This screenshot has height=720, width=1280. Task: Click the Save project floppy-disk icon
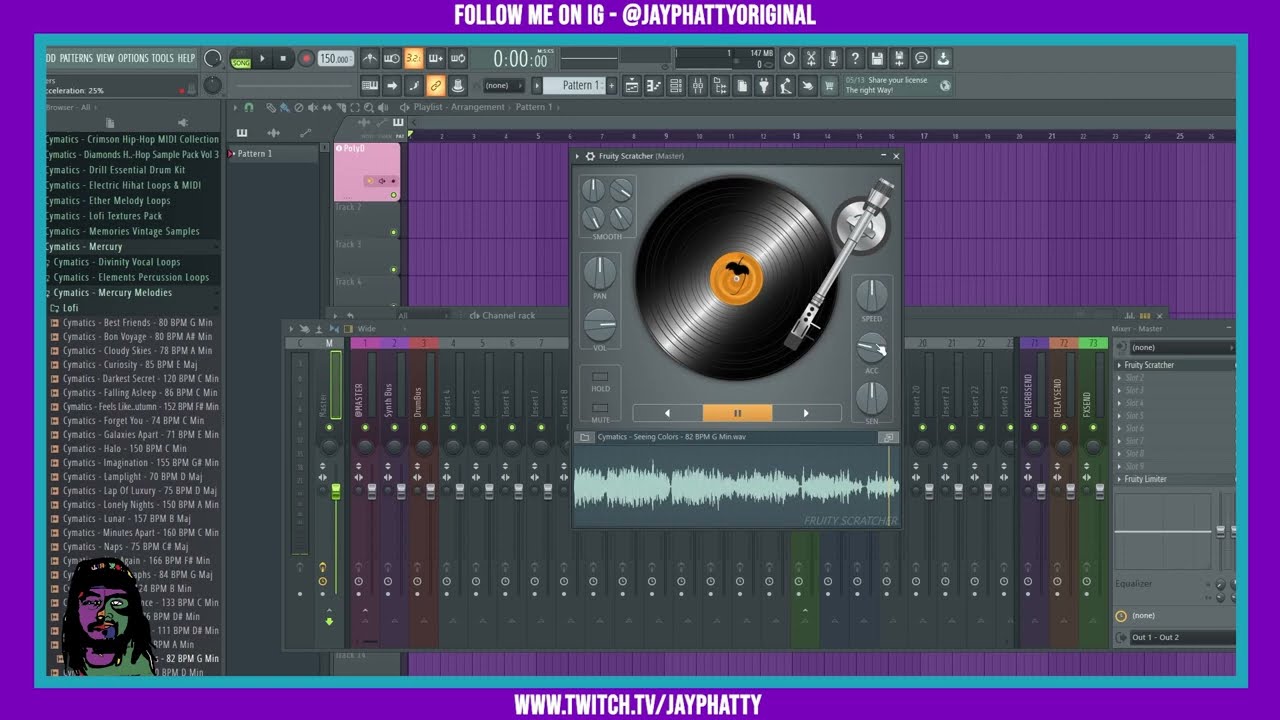877,59
